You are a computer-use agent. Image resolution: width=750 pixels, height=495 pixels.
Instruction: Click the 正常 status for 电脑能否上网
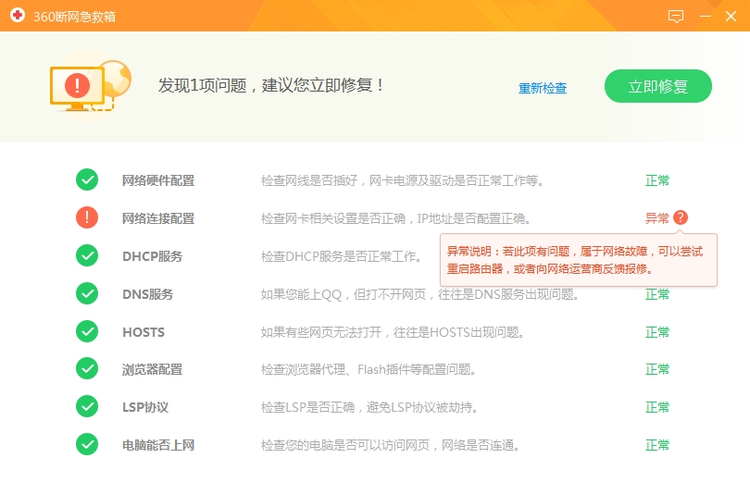coord(657,445)
